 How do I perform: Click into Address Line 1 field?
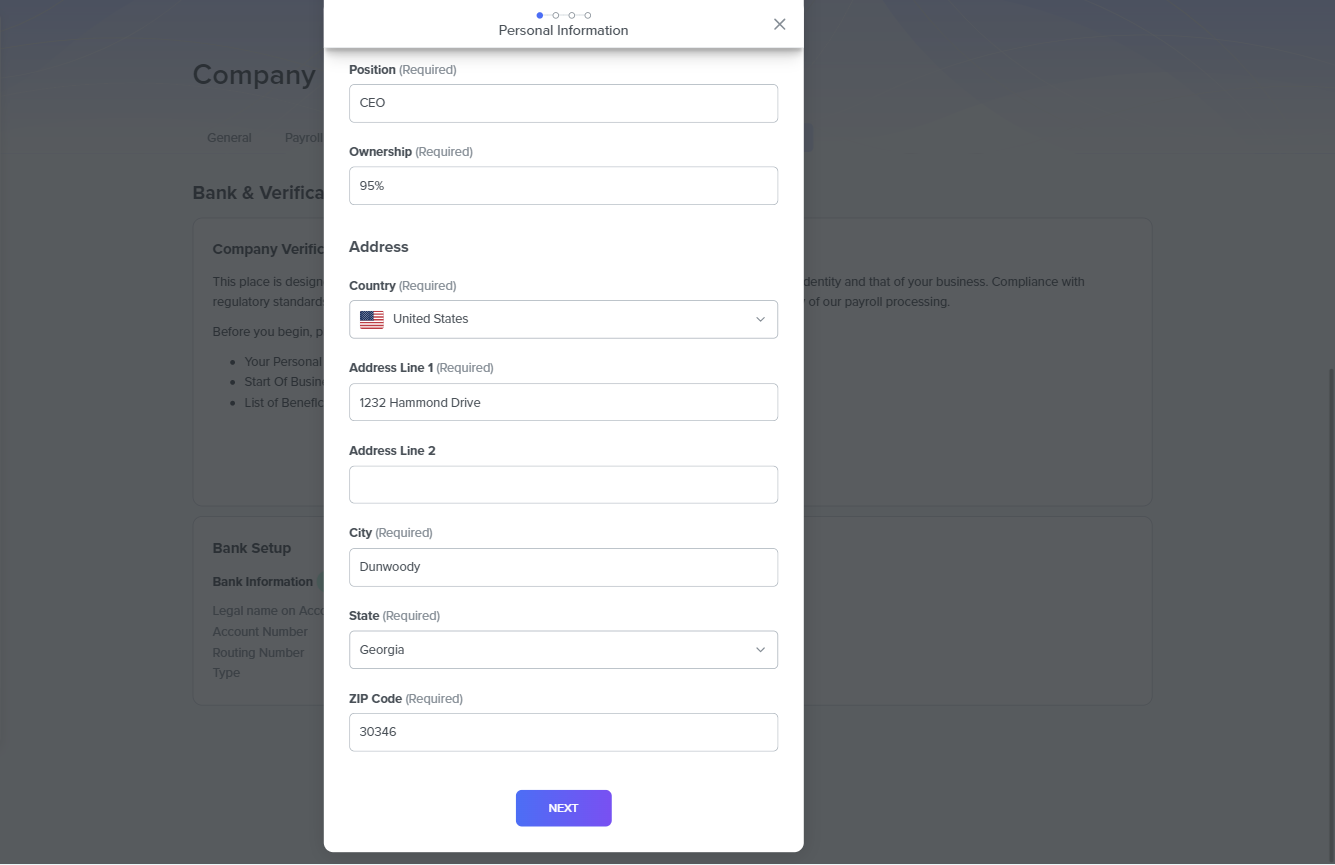click(563, 403)
